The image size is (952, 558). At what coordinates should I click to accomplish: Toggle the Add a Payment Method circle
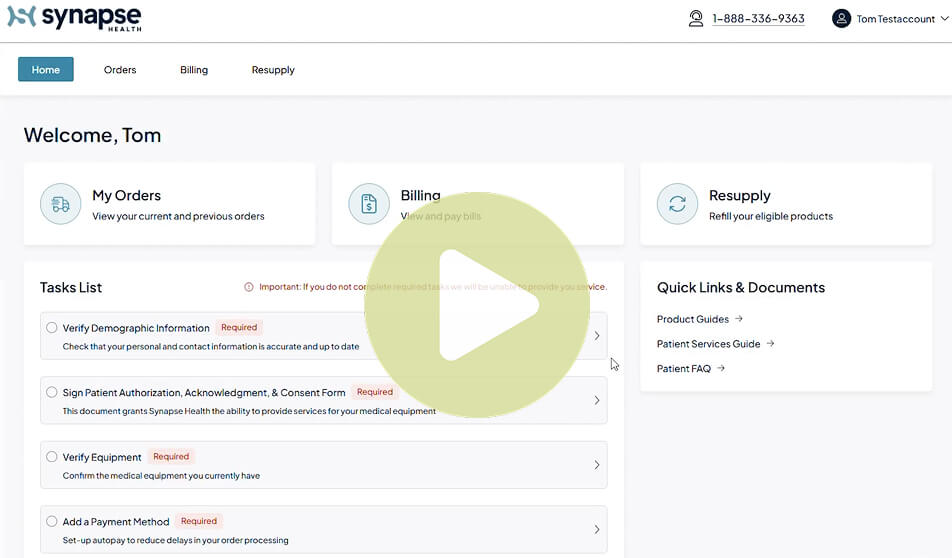(52, 521)
